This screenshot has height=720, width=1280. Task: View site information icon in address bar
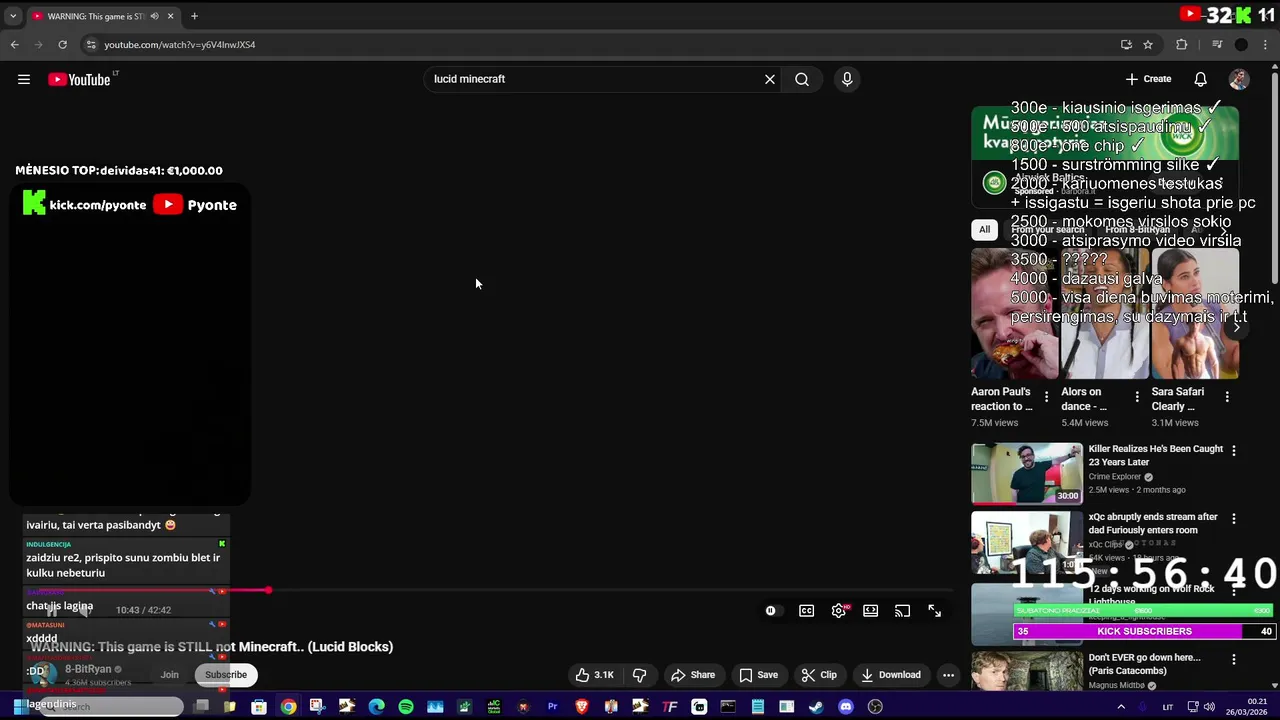[91, 44]
